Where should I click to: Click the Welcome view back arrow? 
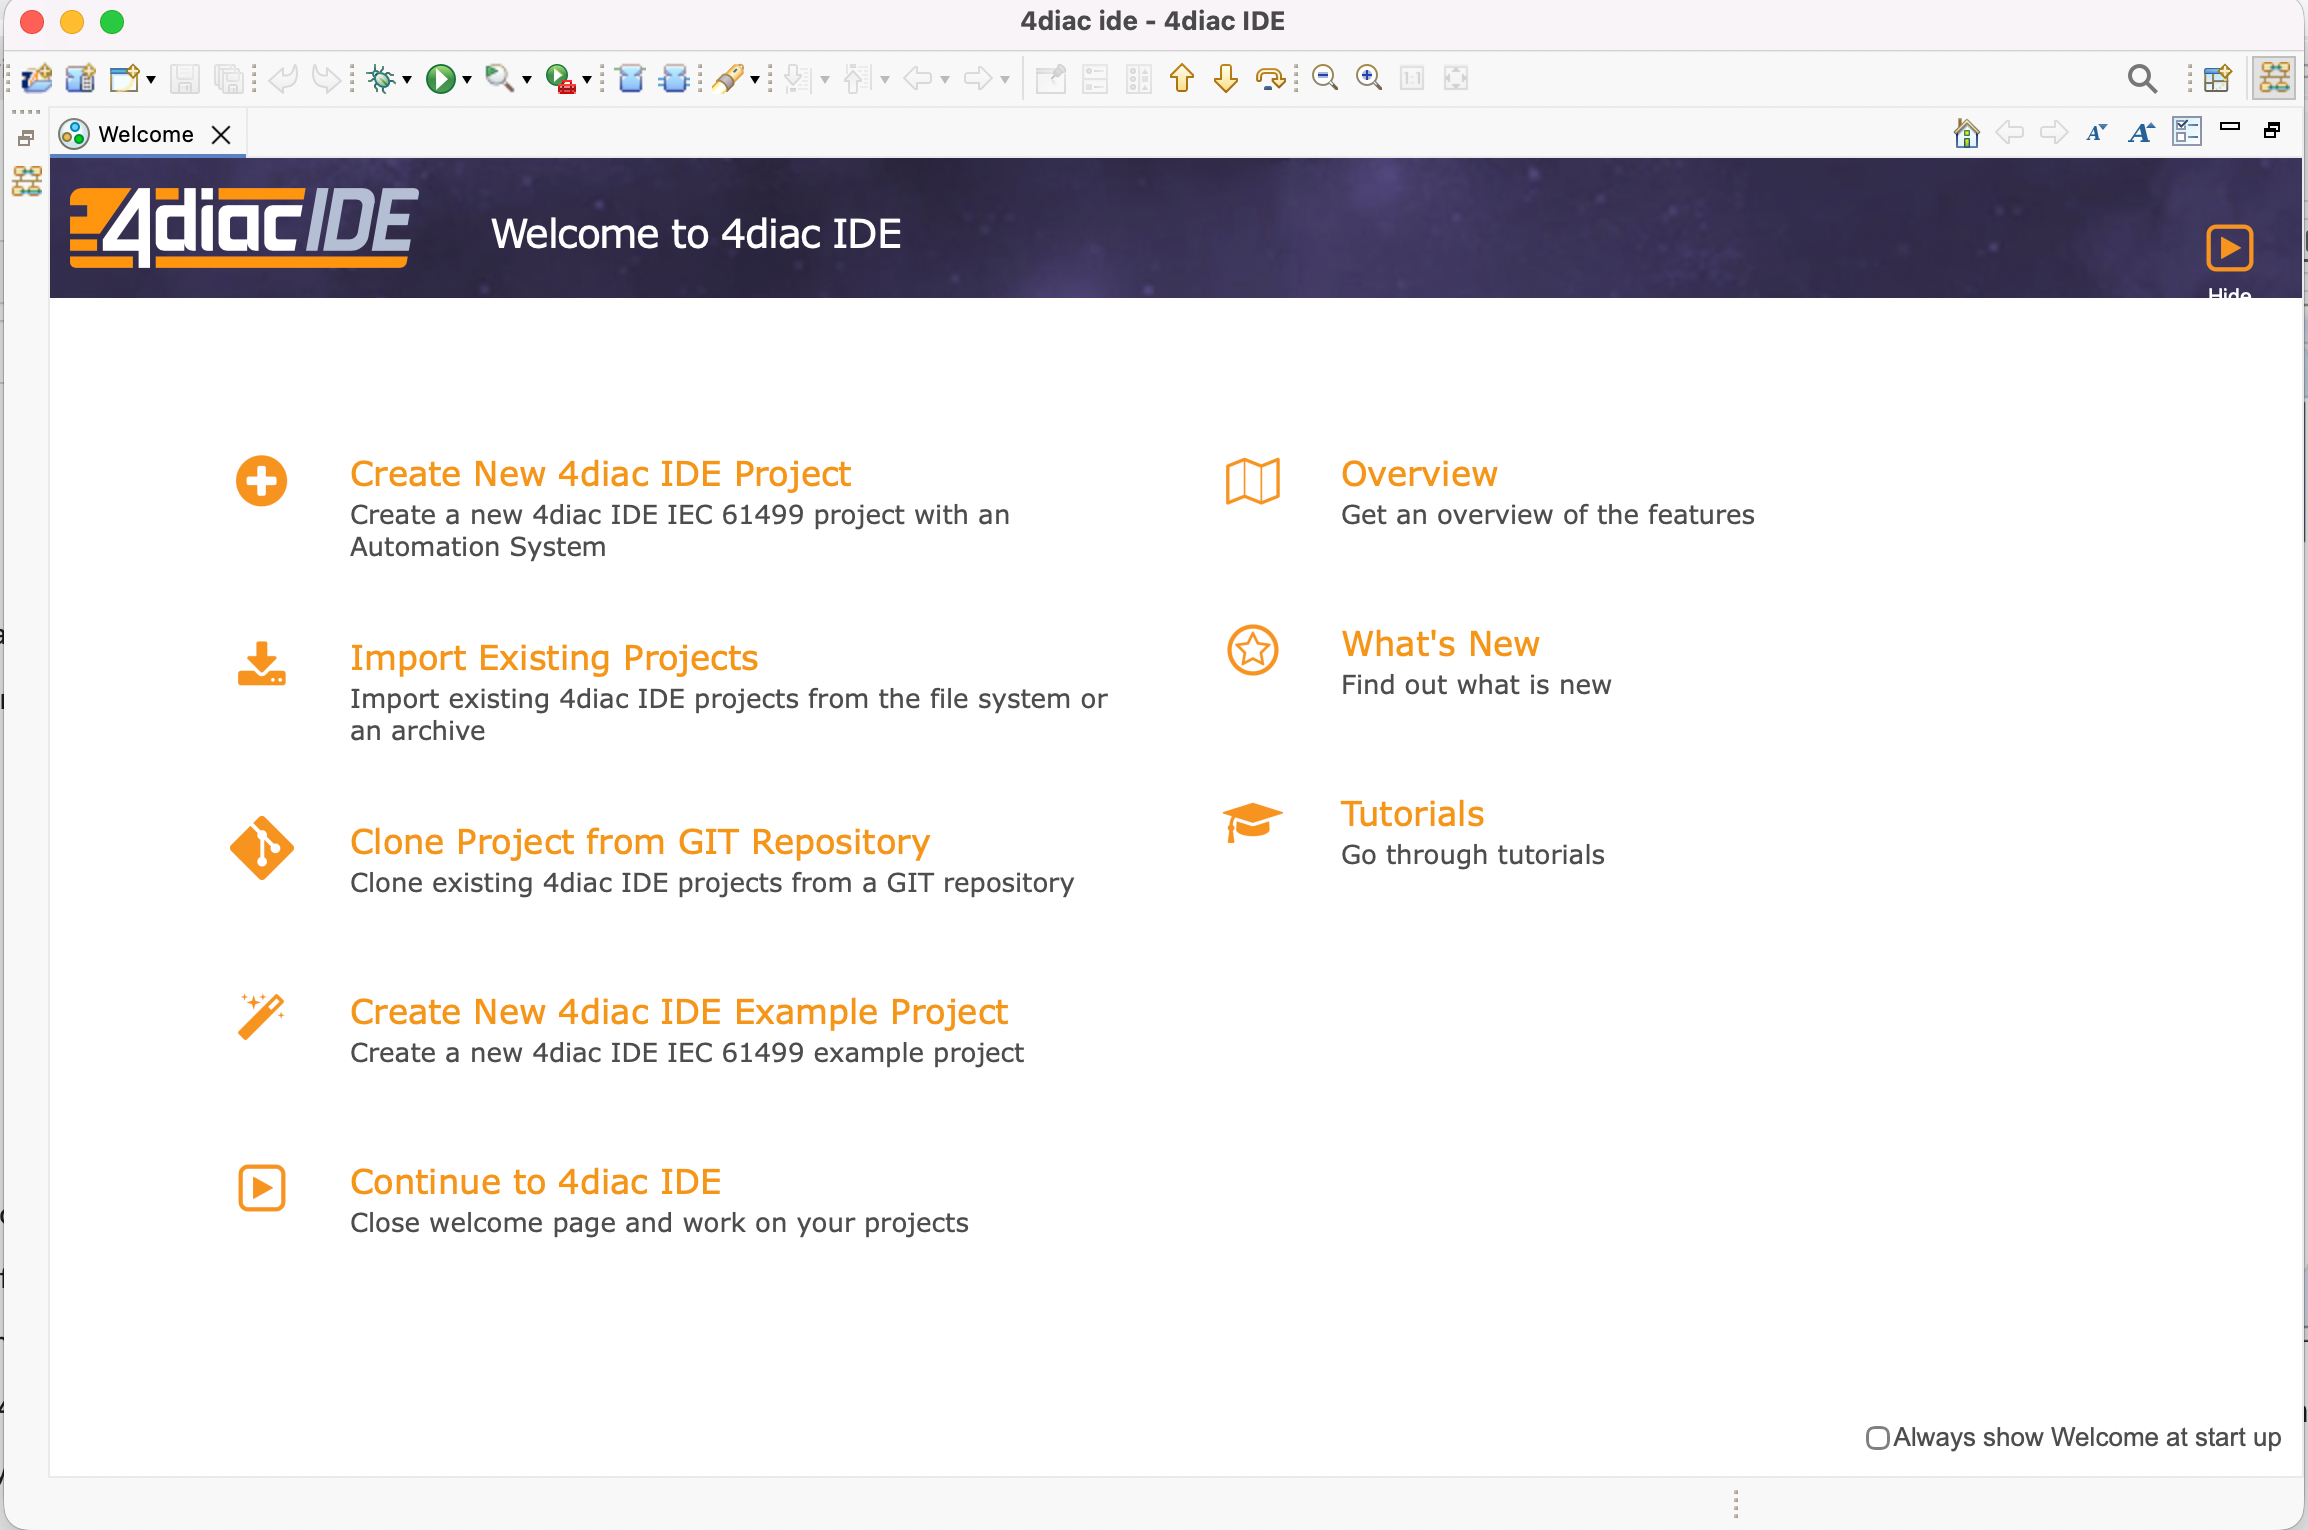click(x=2010, y=132)
